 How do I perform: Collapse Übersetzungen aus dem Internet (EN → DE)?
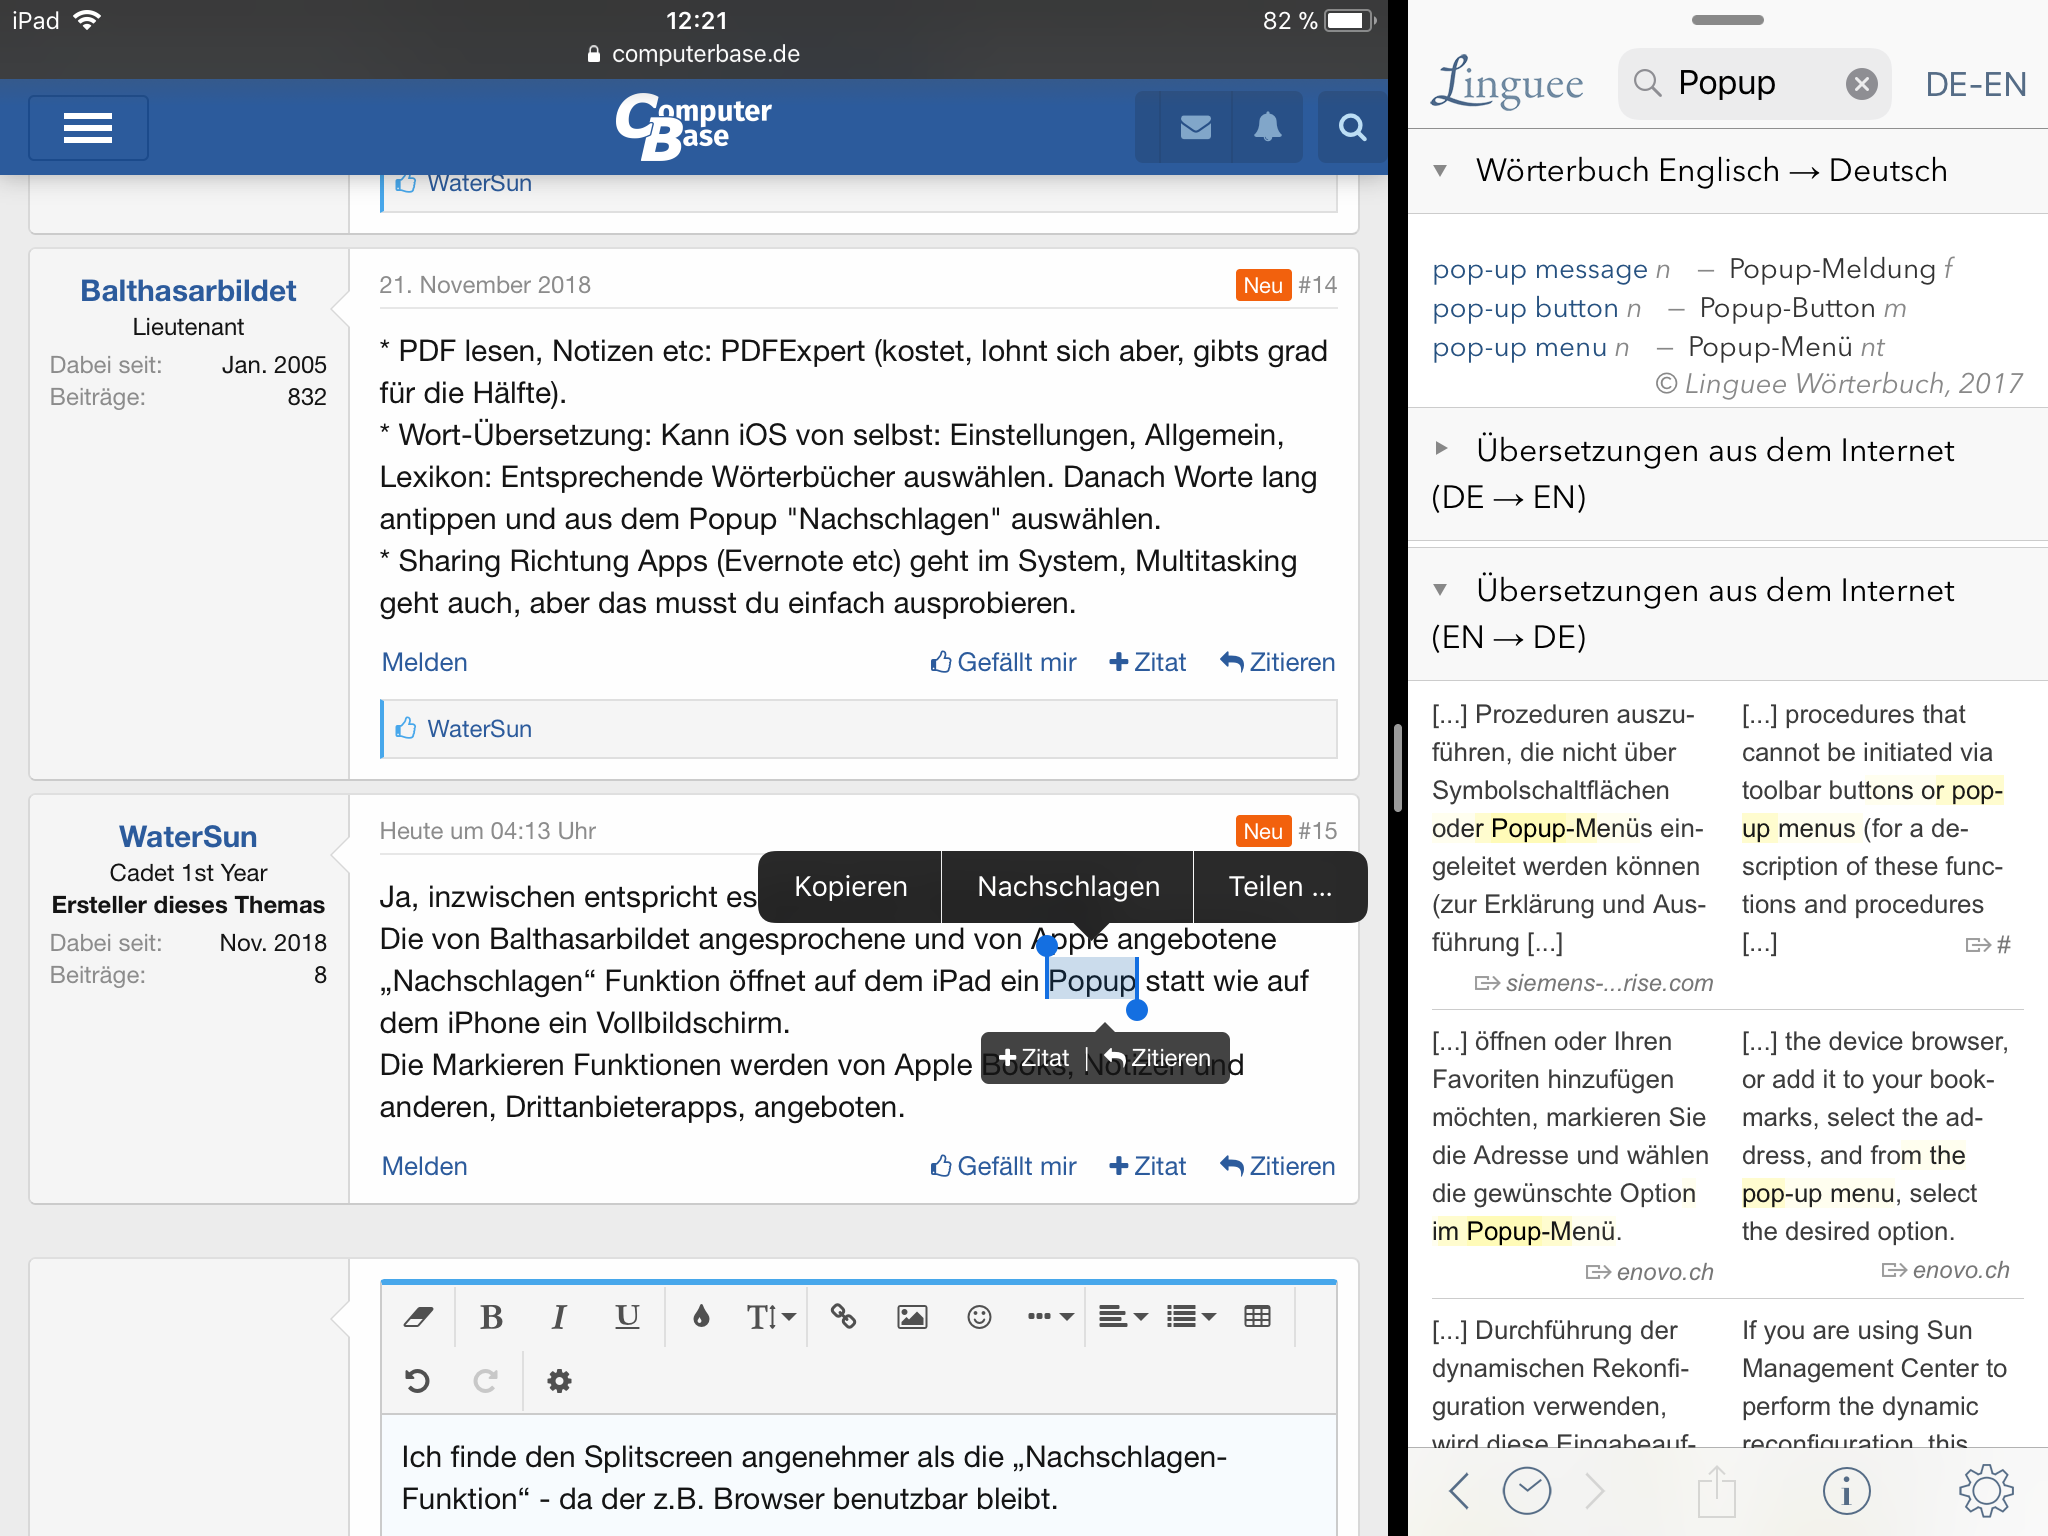1441,589
